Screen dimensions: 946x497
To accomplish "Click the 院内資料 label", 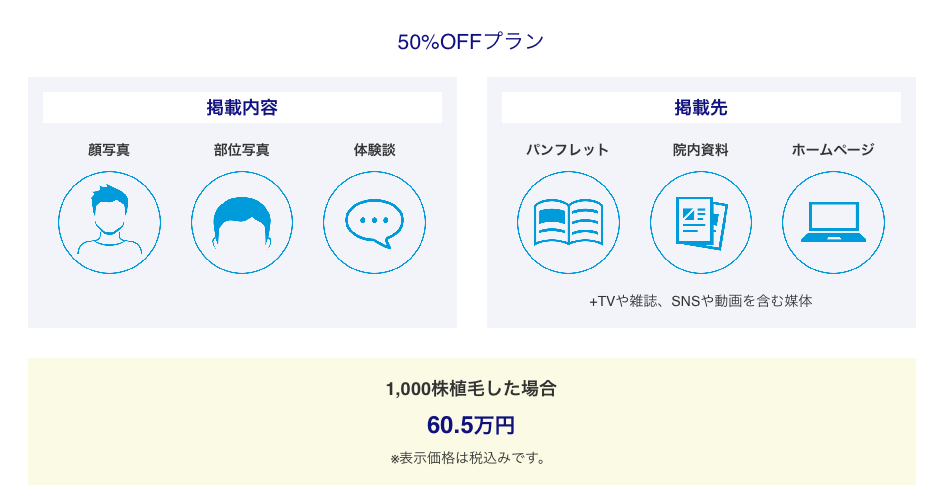I will pyautogui.click(x=701, y=150).
